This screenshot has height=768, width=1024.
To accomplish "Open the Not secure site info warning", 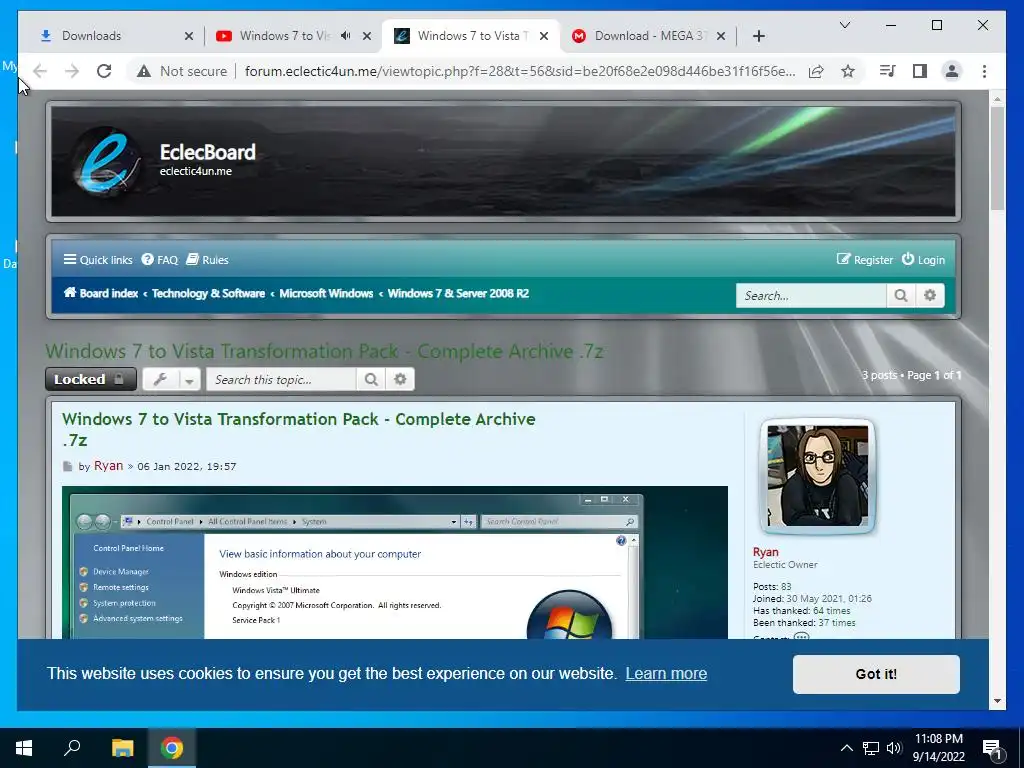I will pos(182,71).
